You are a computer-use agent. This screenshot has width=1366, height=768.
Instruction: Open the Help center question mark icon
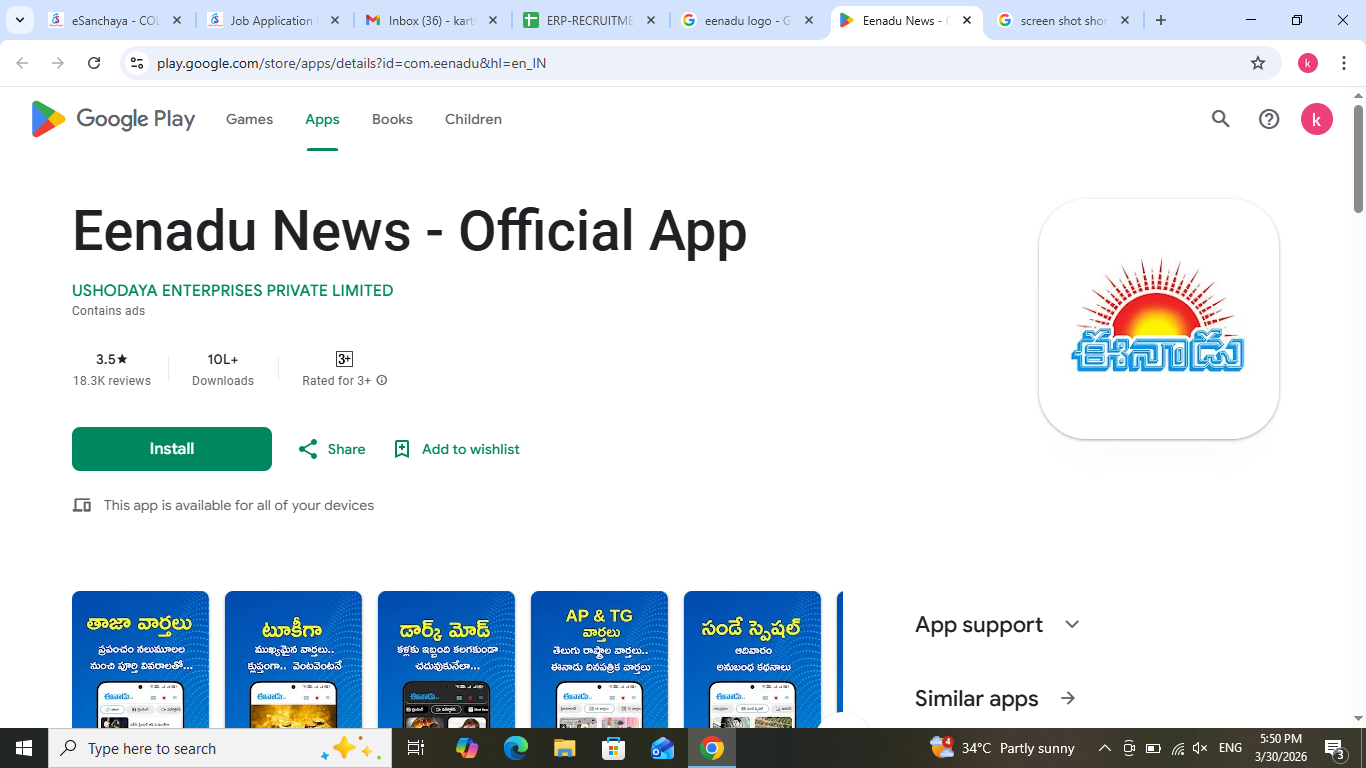point(1268,119)
